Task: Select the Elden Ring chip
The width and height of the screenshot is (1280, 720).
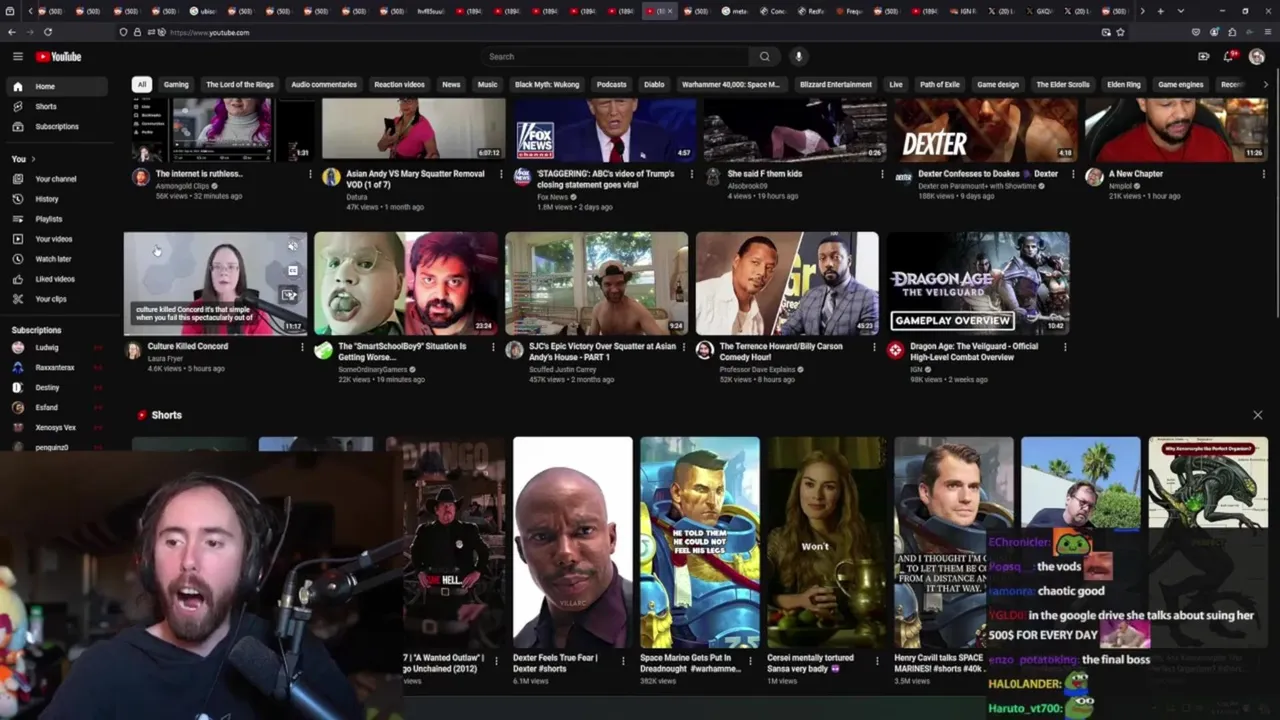Action: point(1124,85)
